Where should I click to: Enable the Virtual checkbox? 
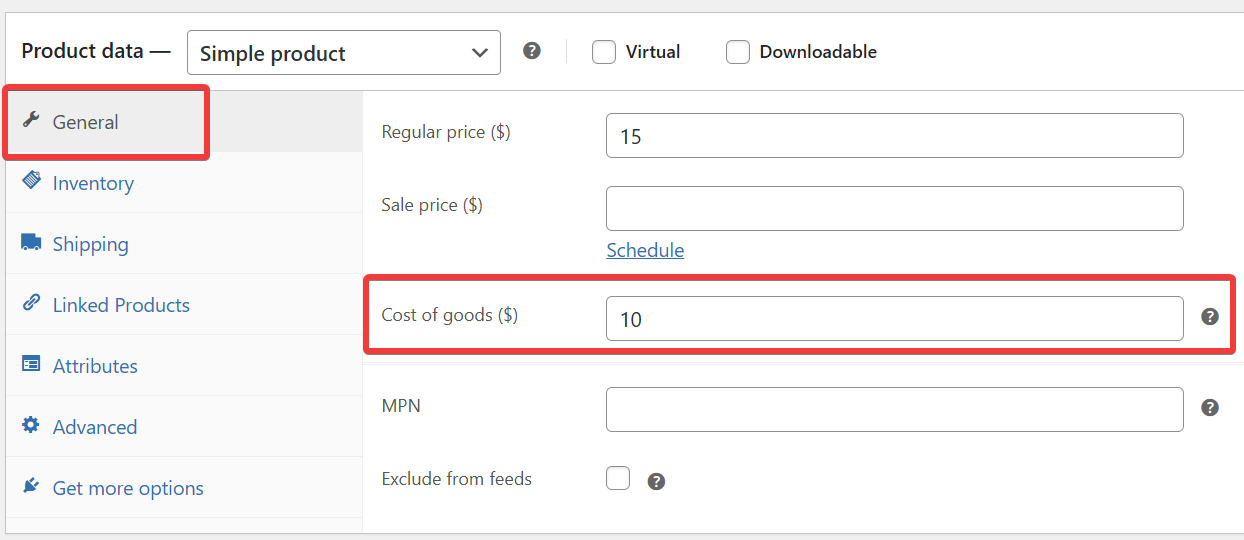(604, 52)
